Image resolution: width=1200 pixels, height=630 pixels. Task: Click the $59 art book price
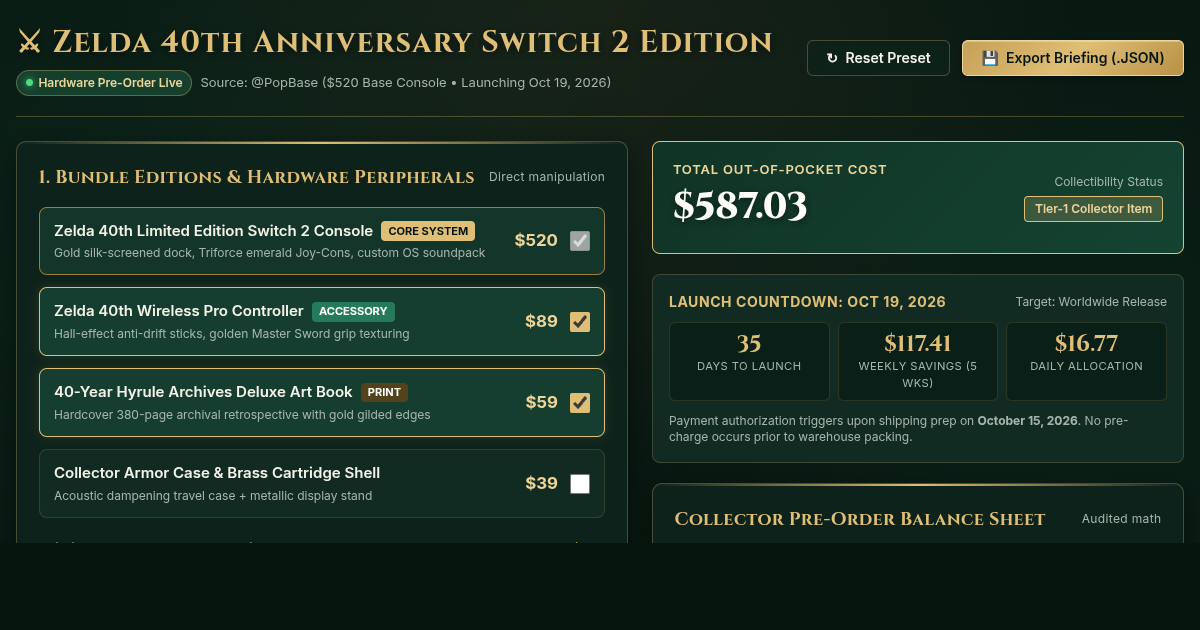tap(541, 403)
